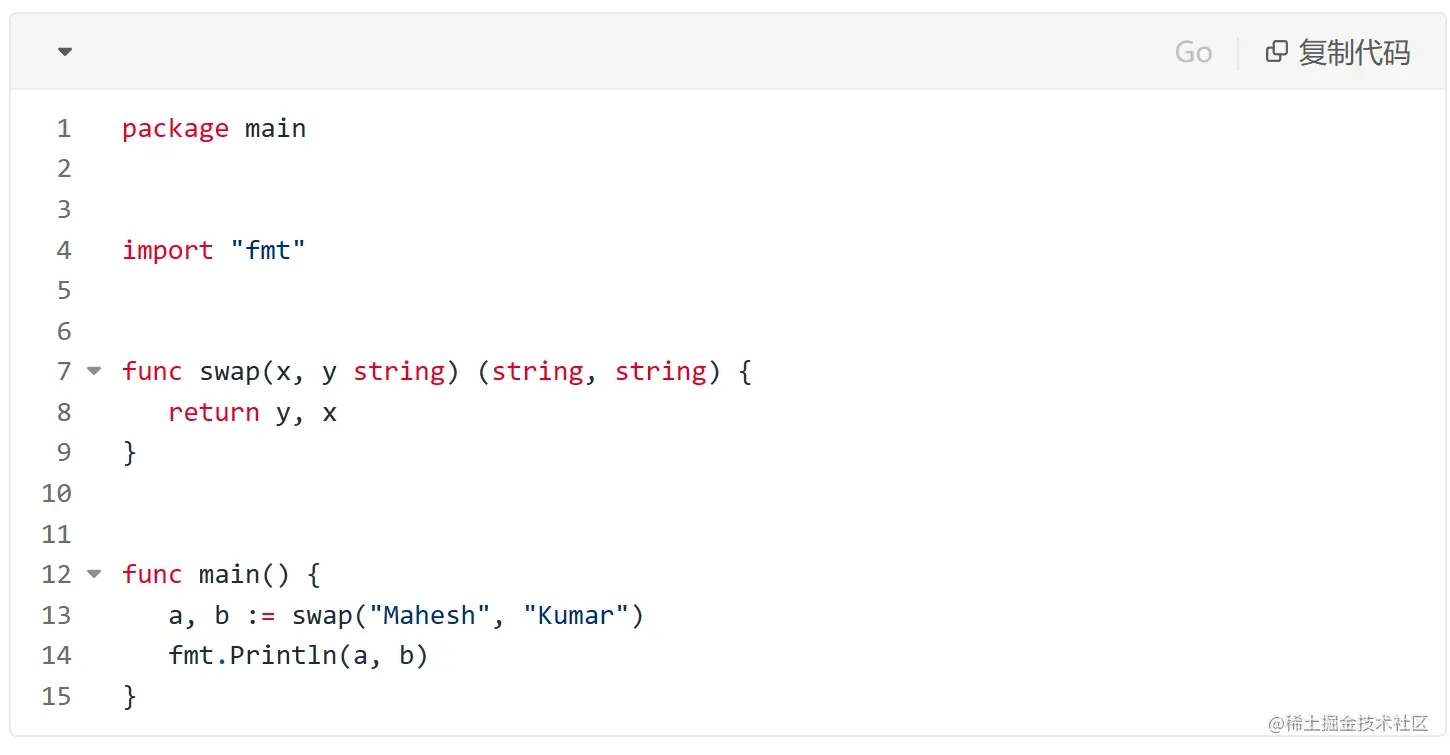The height and width of the screenshot is (755, 1450).
Task: Click line number 4 in the gutter
Action: (x=64, y=250)
